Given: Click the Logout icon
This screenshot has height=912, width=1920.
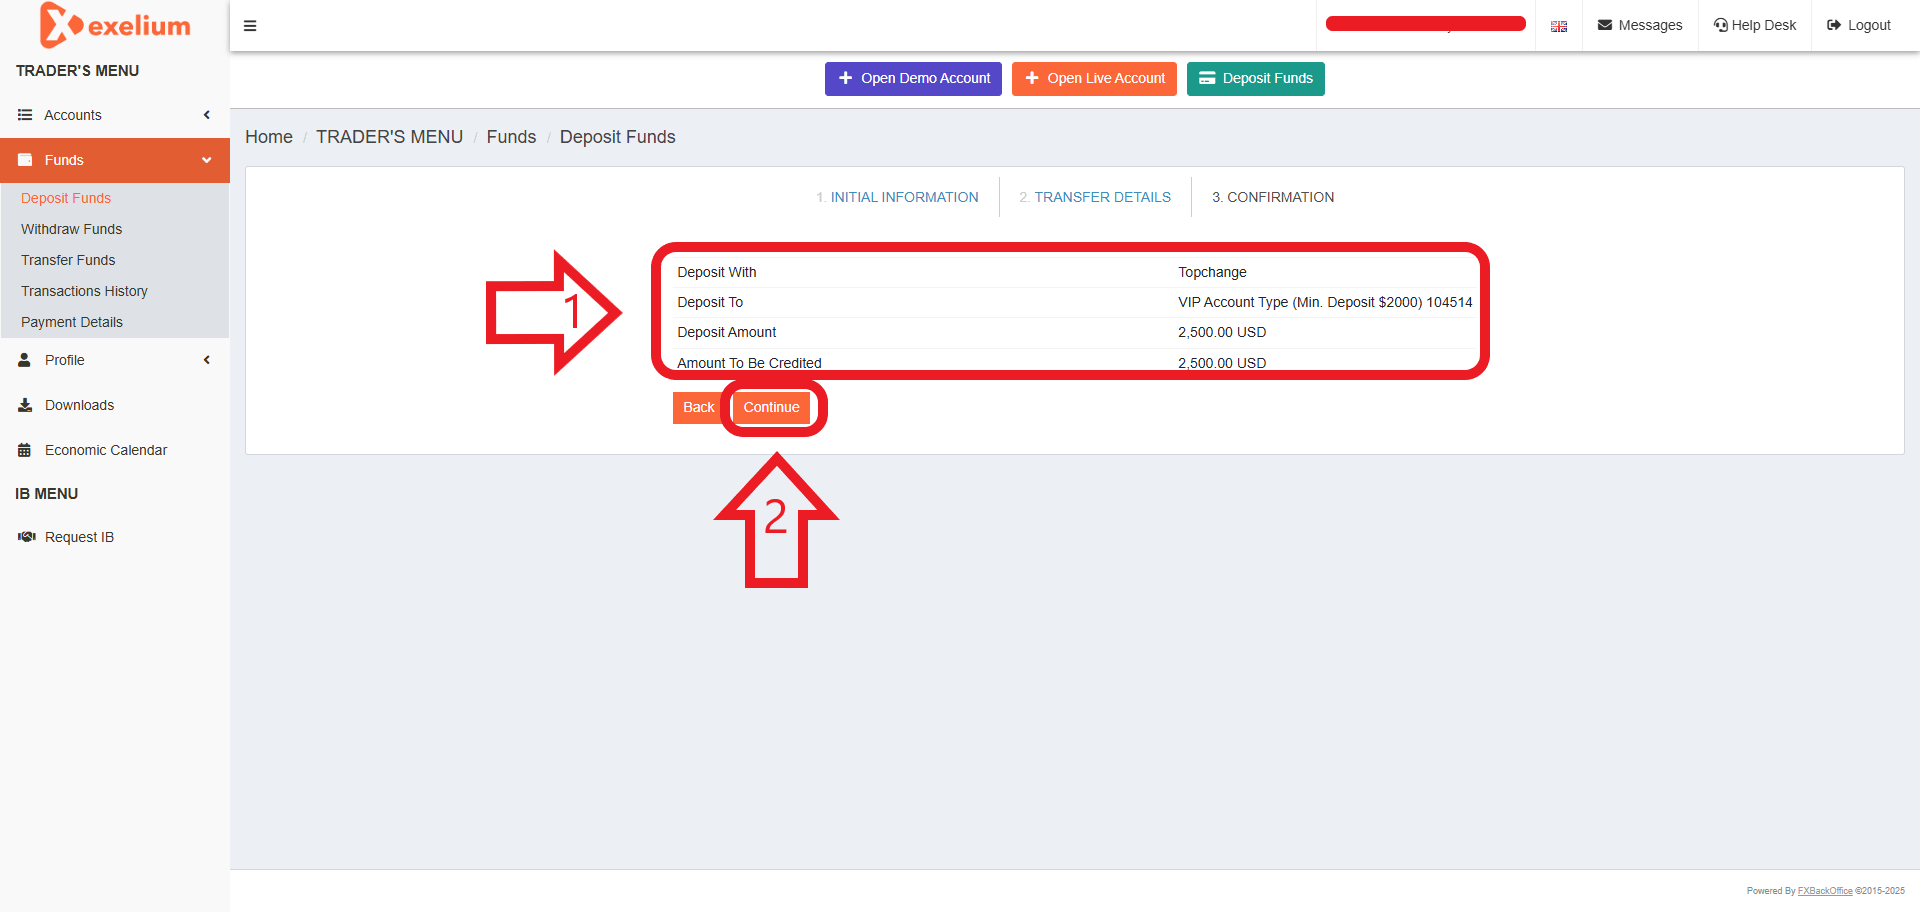Looking at the screenshot, I should 1834,25.
